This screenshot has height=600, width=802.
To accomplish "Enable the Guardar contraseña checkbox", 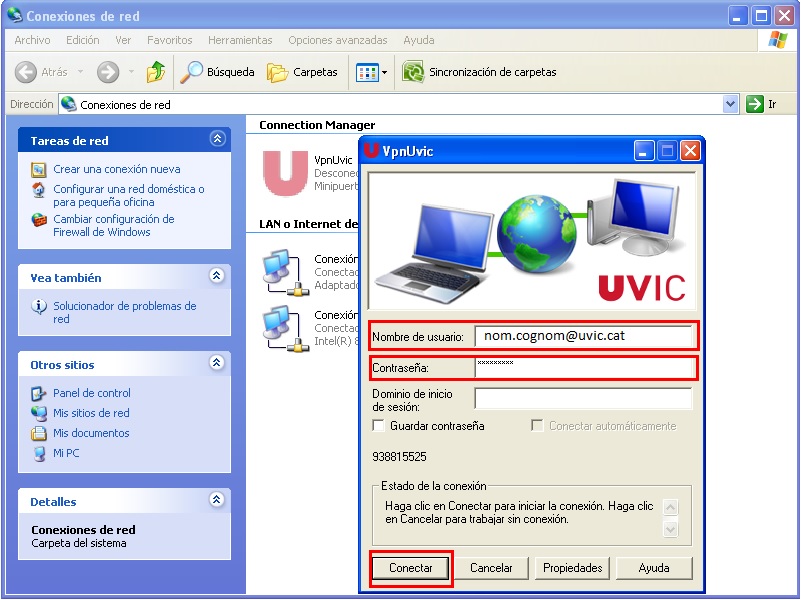I will coord(378,426).
